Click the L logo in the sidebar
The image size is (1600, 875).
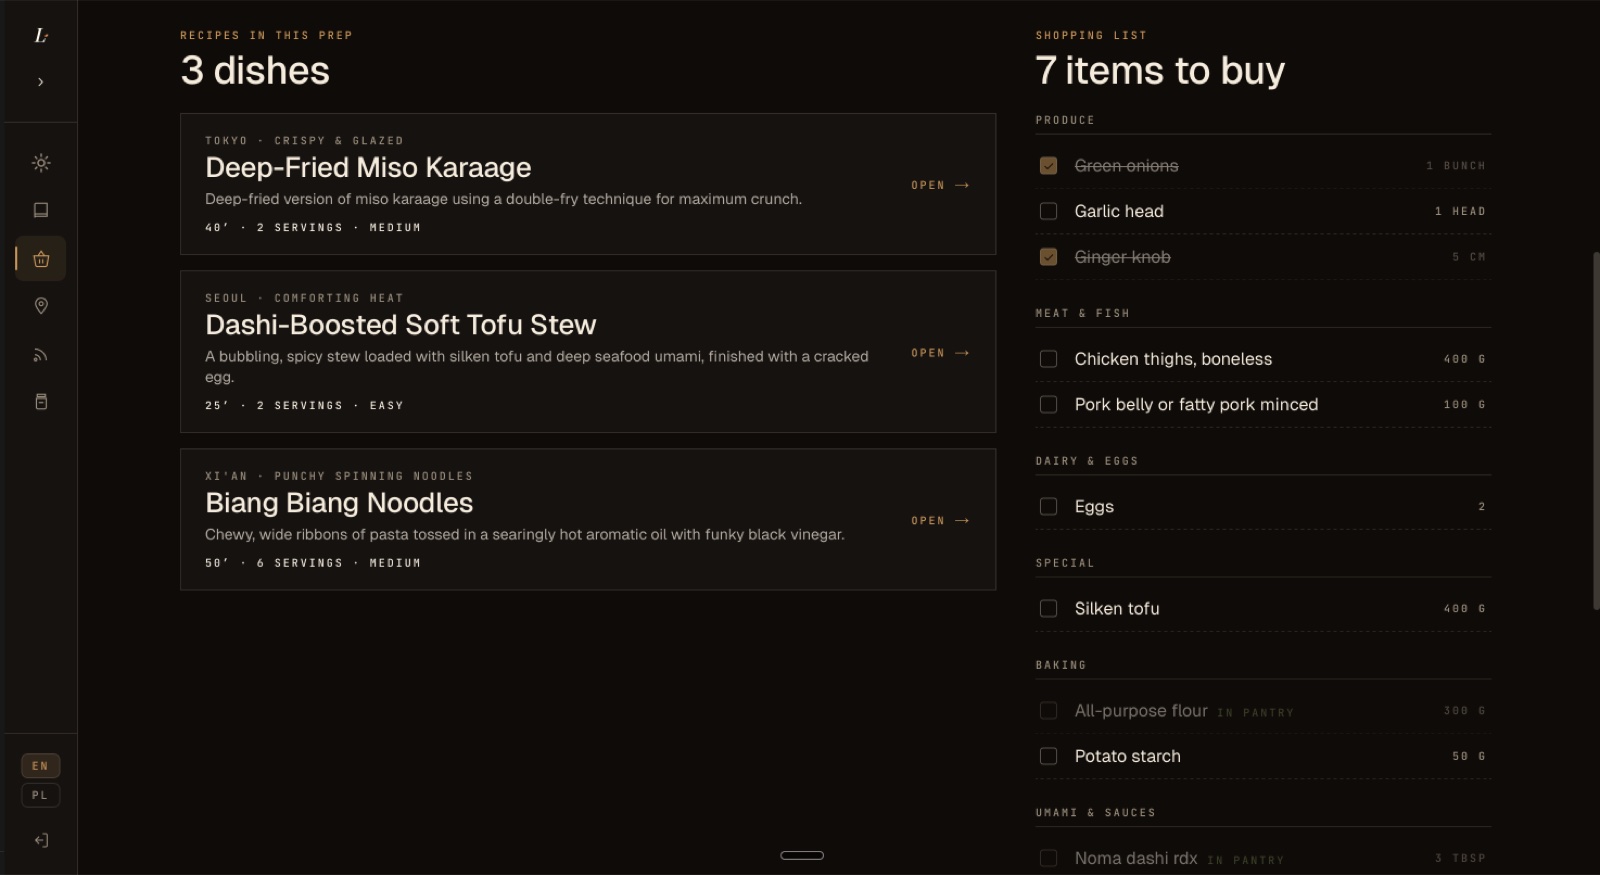41,36
